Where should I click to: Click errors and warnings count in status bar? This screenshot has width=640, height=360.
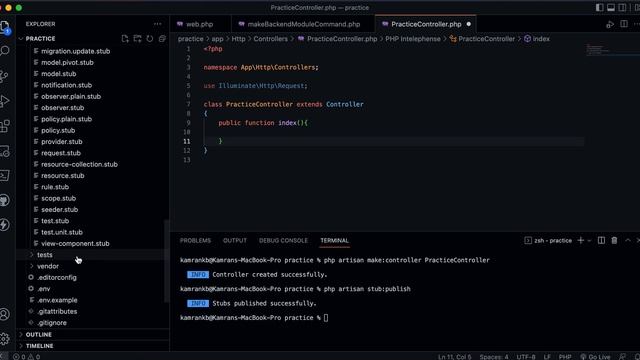[27, 357]
